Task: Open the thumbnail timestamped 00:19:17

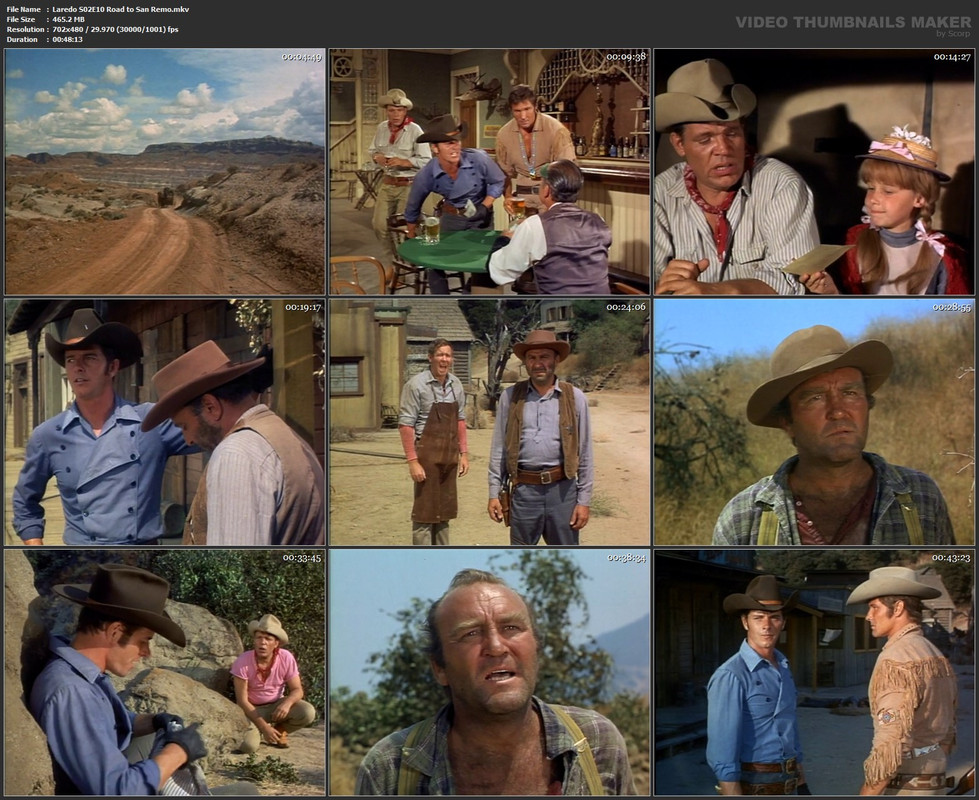Action: click(x=165, y=422)
